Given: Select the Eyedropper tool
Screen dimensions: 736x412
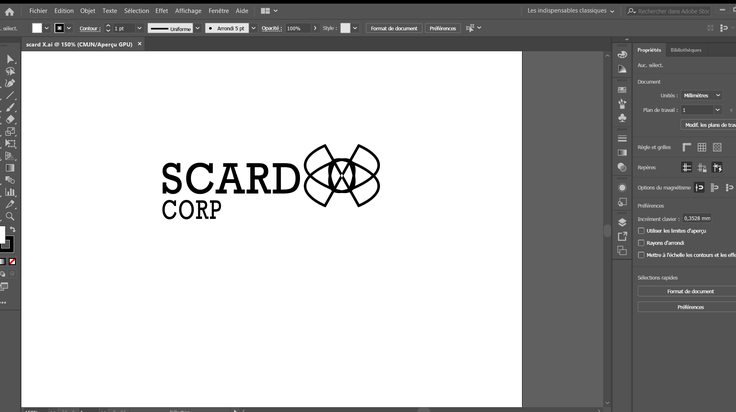Looking at the screenshot, I should [10, 204].
